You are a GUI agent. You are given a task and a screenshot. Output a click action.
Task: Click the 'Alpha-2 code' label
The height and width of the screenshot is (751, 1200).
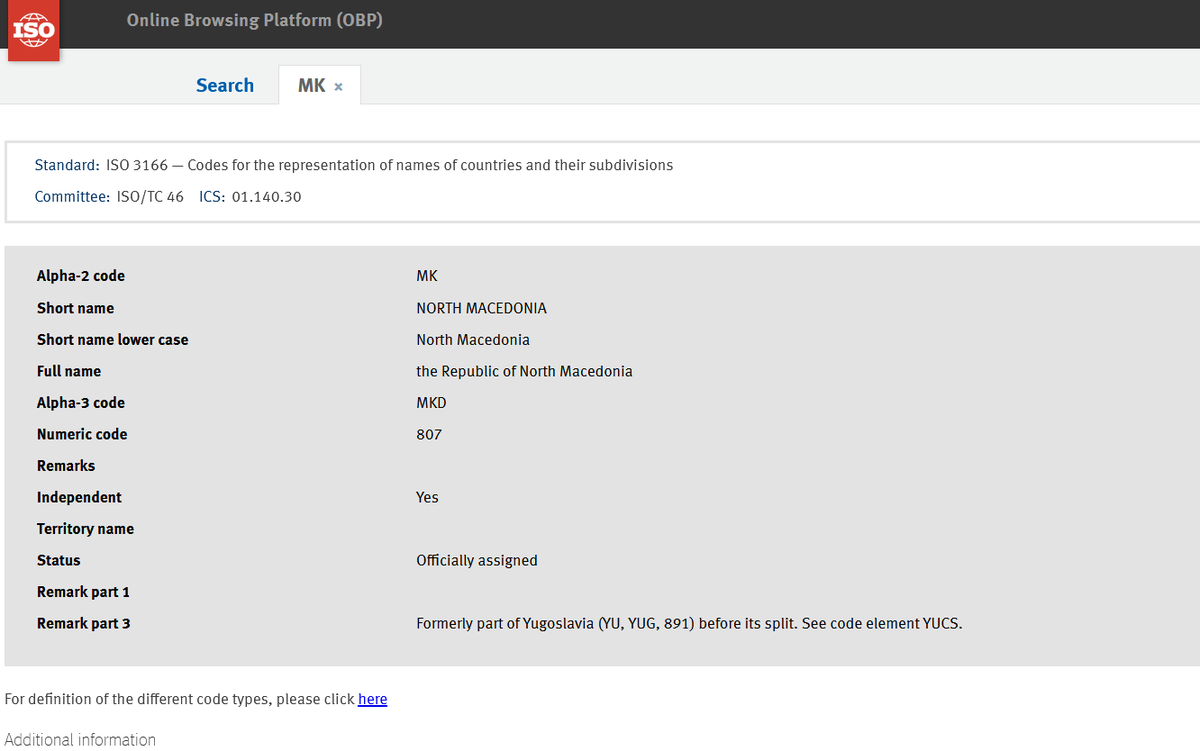(x=81, y=276)
